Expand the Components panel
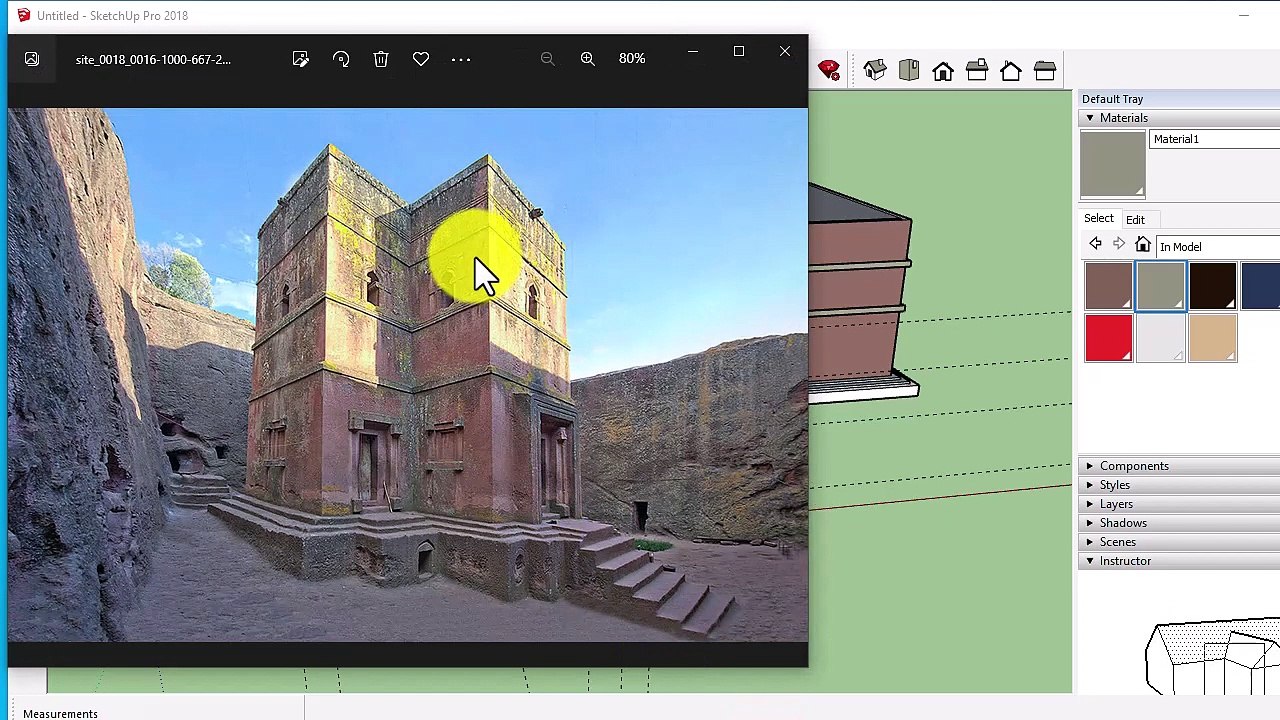The height and width of the screenshot is (720, 1280). click(x=1090, y=466)
